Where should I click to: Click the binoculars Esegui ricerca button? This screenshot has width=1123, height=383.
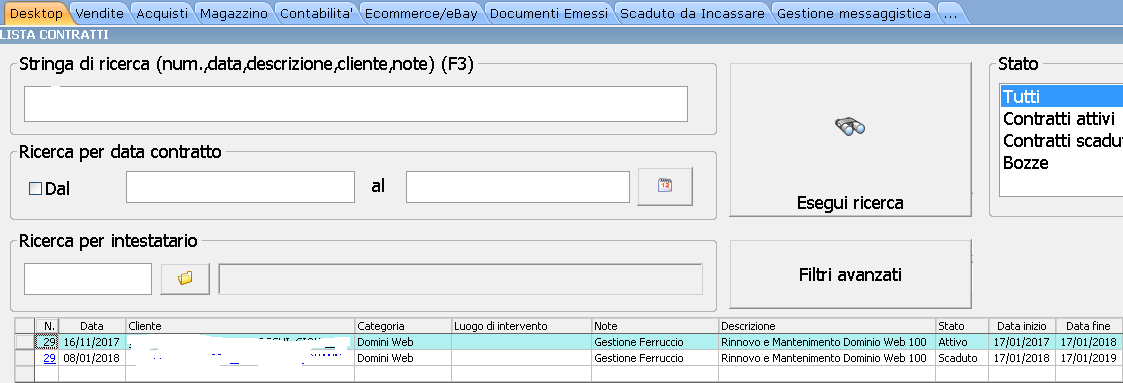coord(850,140)
